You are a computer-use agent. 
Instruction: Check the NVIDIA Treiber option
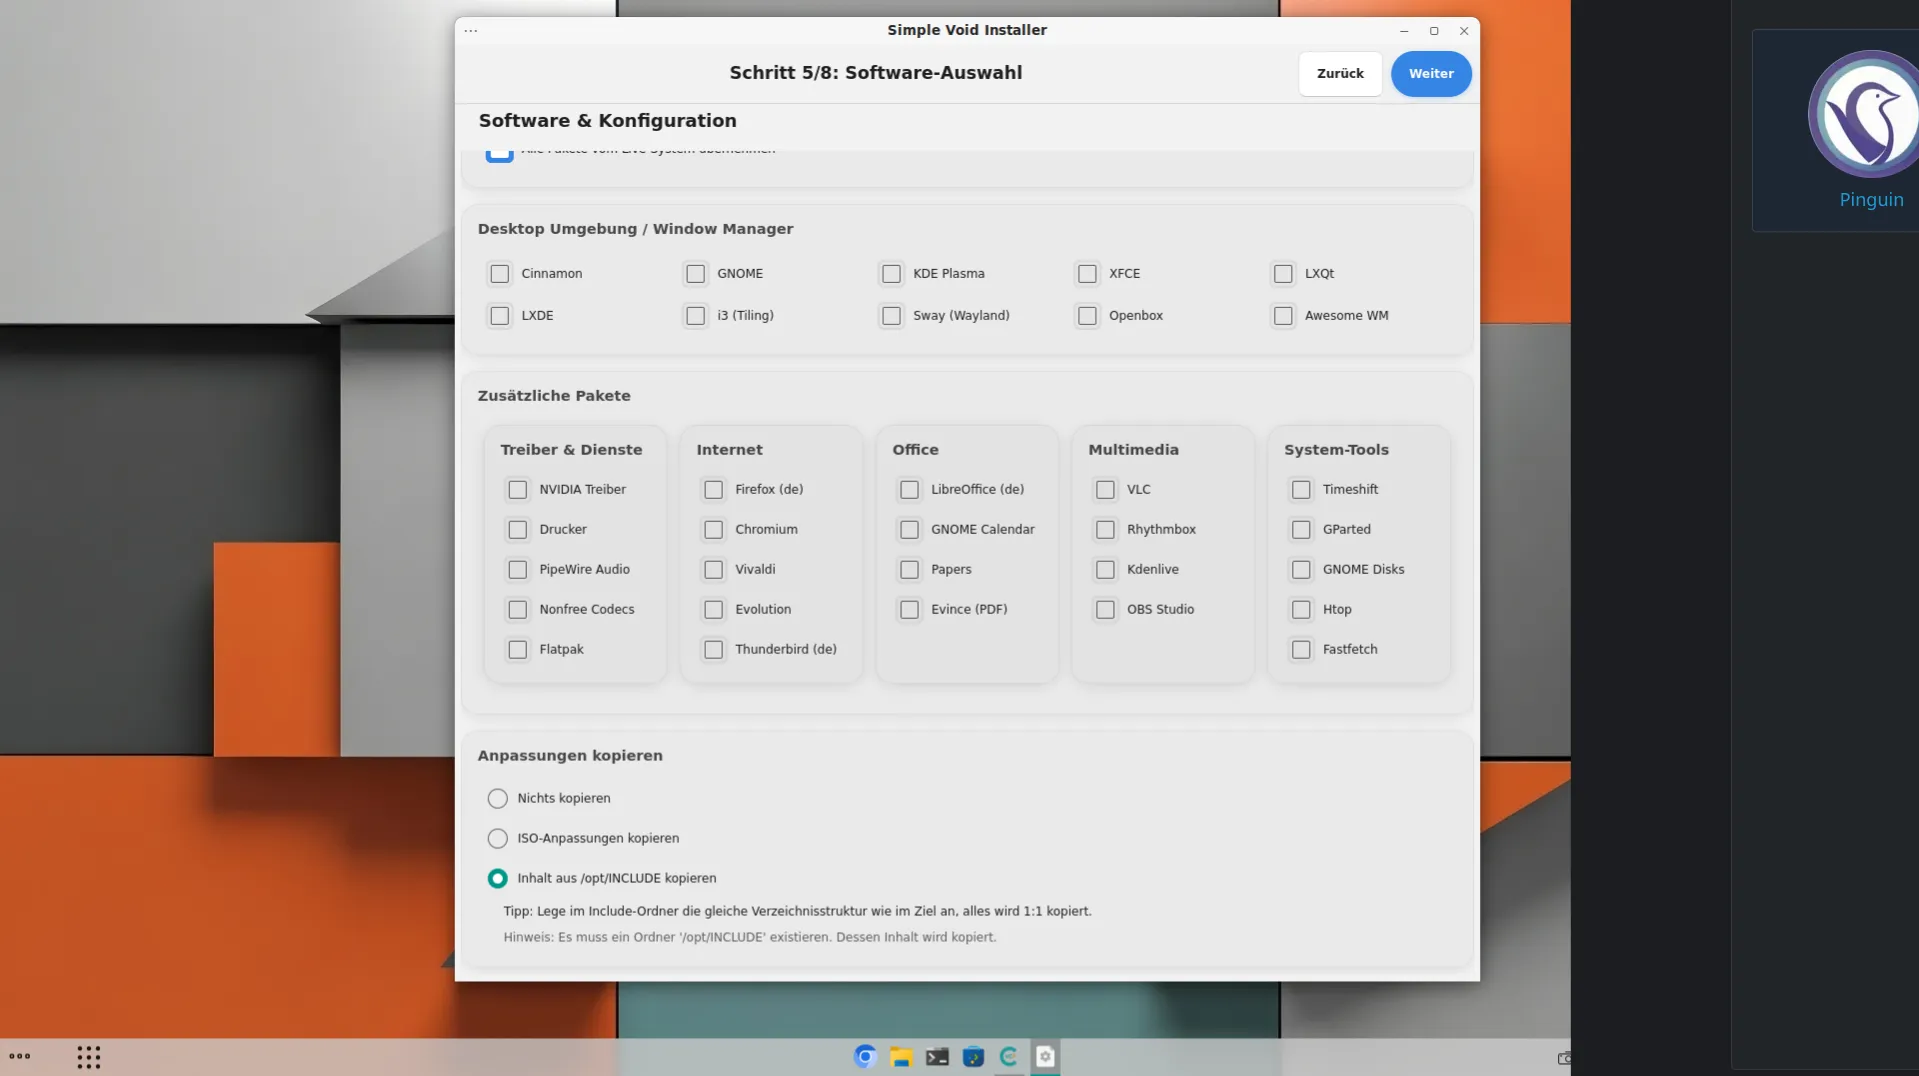[517, 490]
